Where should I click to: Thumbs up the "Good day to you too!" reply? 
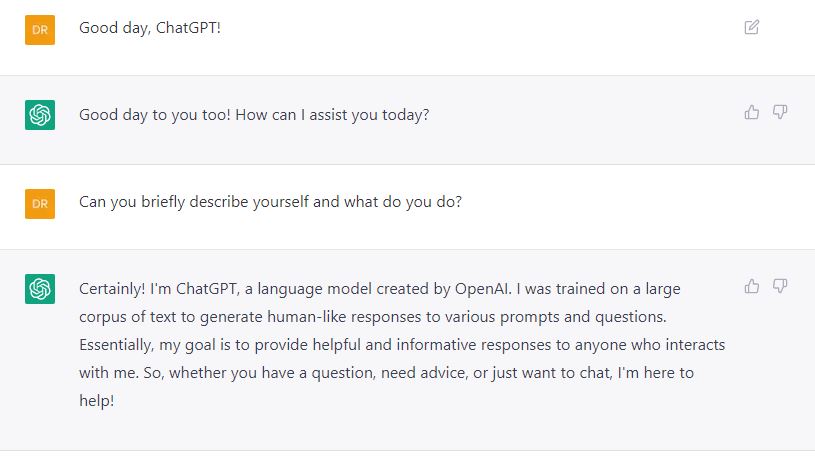pos(752,112)
